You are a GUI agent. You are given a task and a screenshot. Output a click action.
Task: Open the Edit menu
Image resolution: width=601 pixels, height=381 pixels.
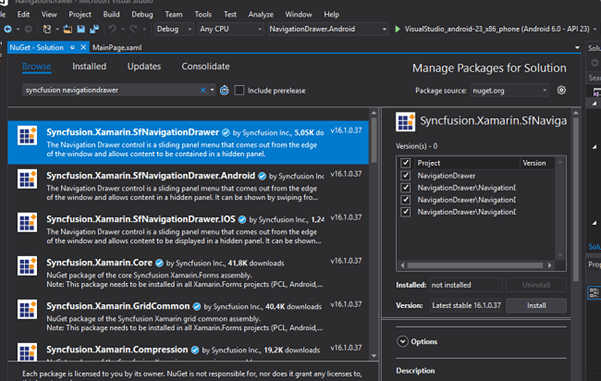[23, 15]
